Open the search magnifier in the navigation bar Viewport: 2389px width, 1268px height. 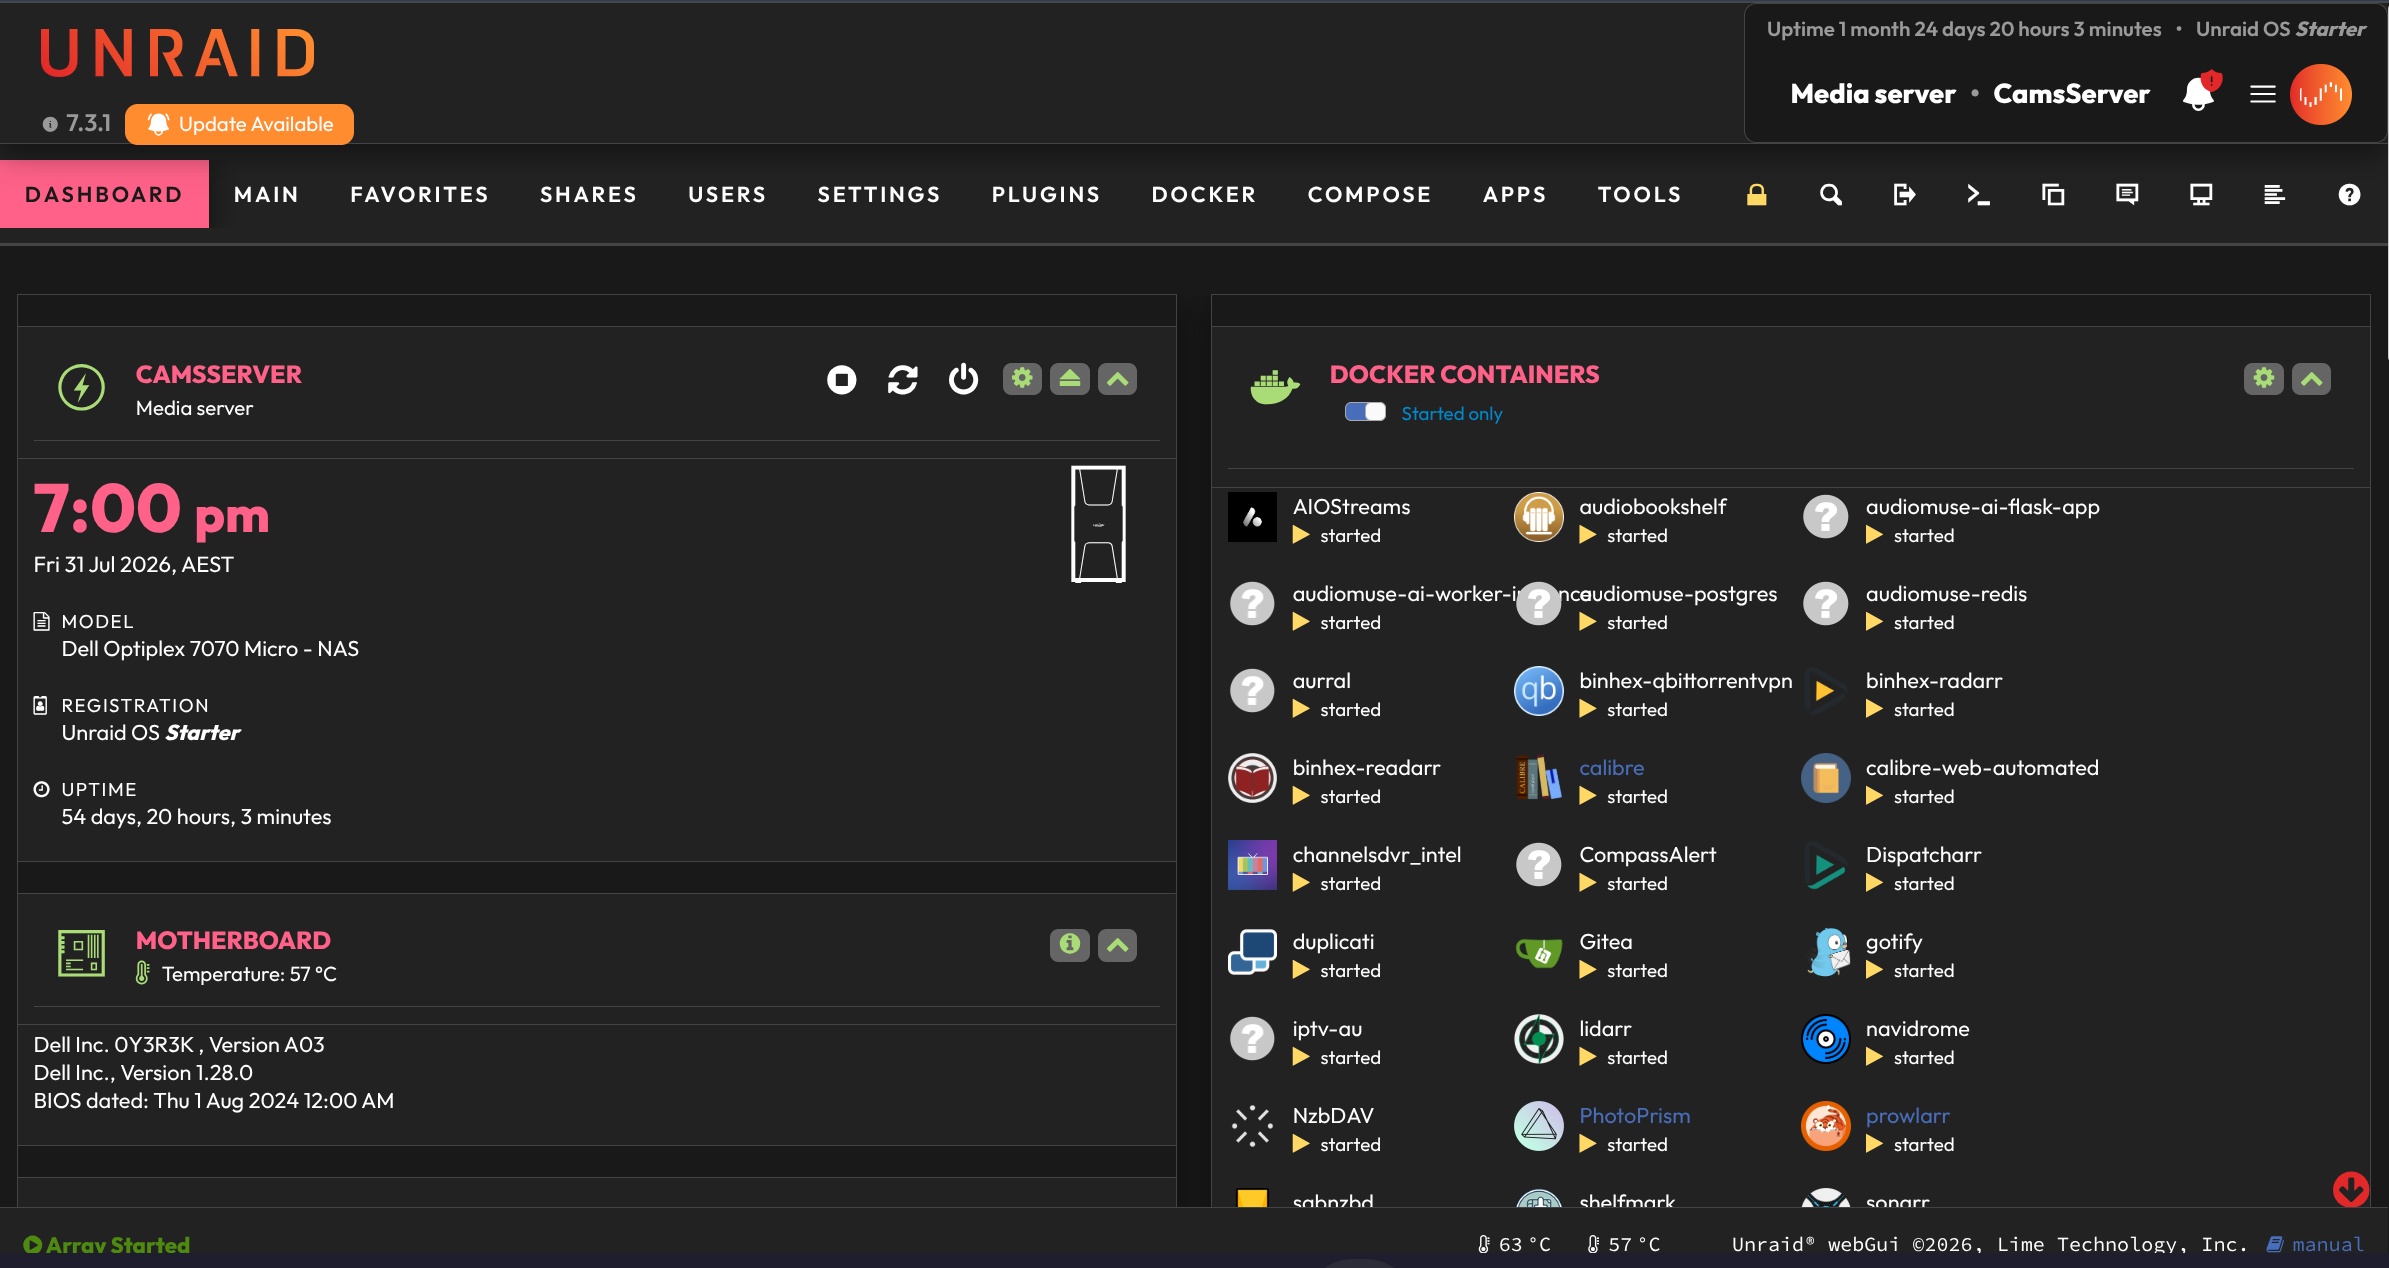1830,194
